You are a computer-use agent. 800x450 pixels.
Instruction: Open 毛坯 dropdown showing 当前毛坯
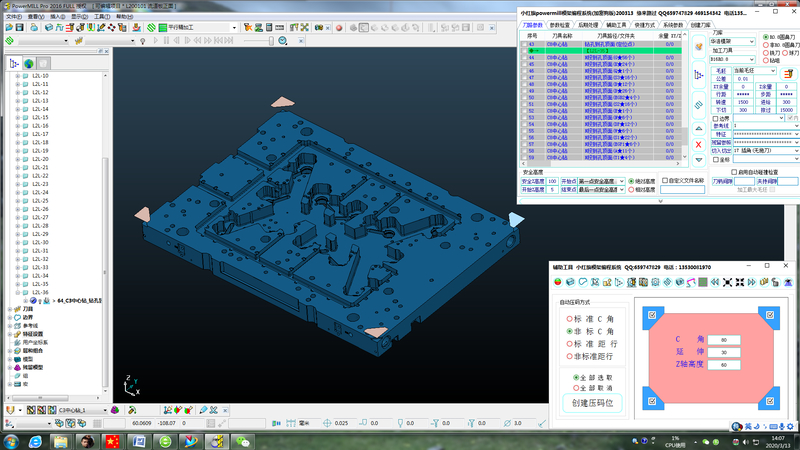[755, 71]
